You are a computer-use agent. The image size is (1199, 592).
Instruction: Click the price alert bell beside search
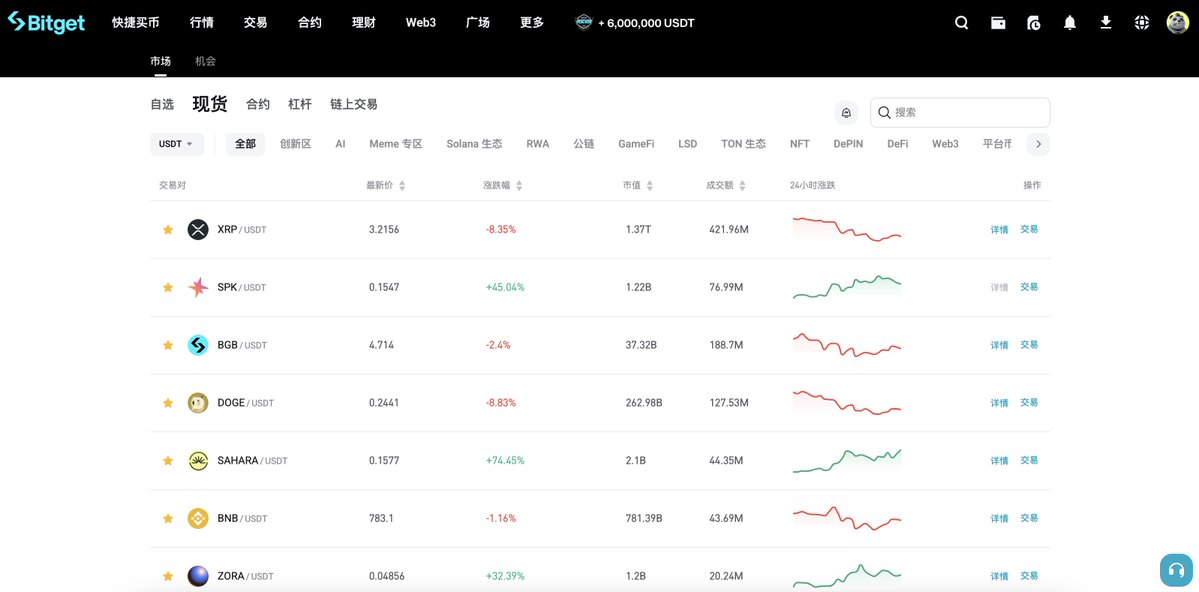[x=846, y=112]
